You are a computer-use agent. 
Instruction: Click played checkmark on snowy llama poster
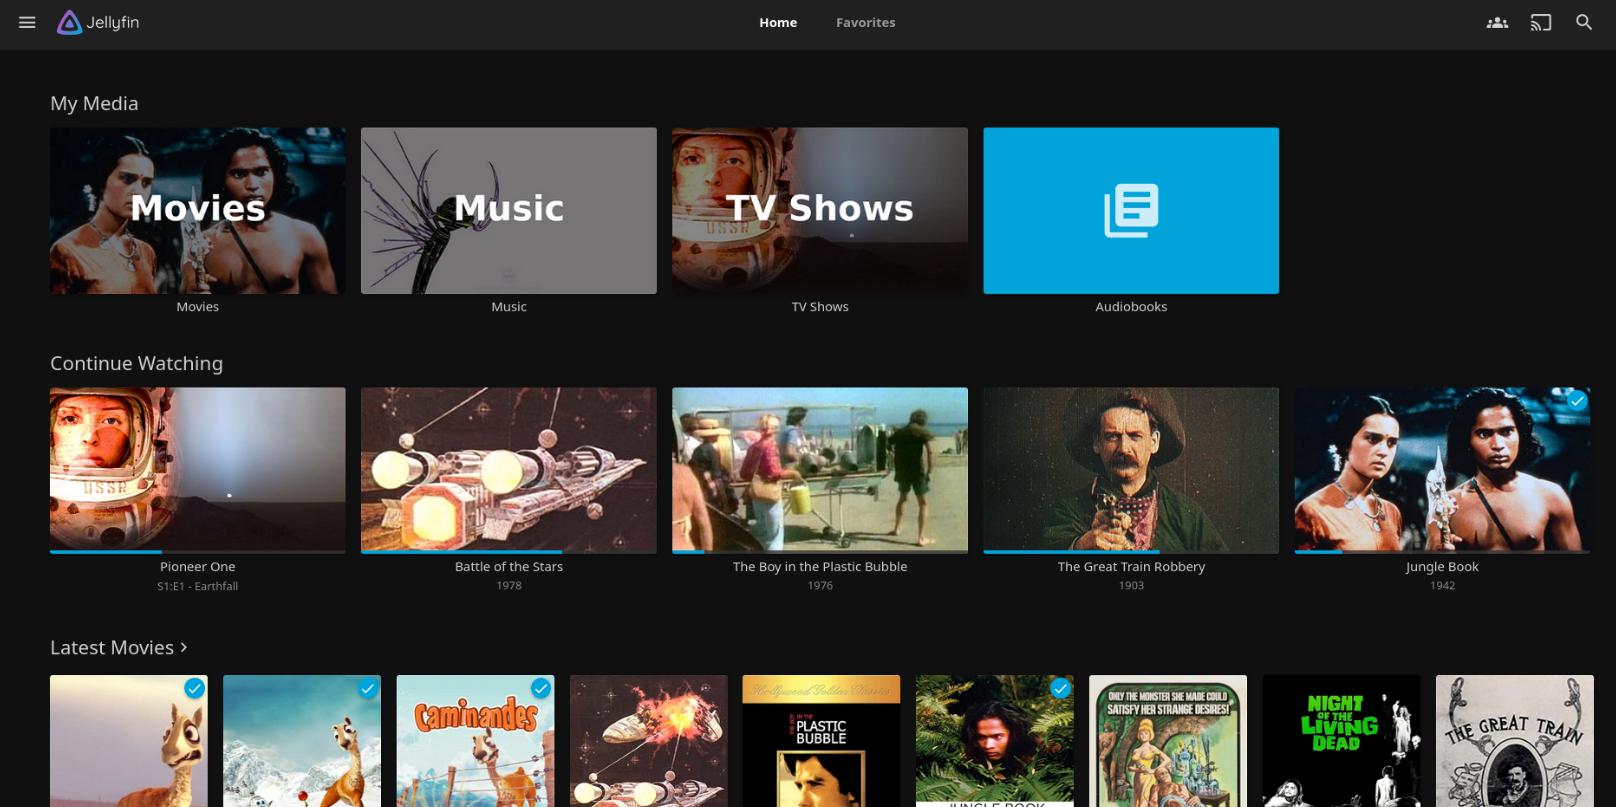[x=368, y=688]
